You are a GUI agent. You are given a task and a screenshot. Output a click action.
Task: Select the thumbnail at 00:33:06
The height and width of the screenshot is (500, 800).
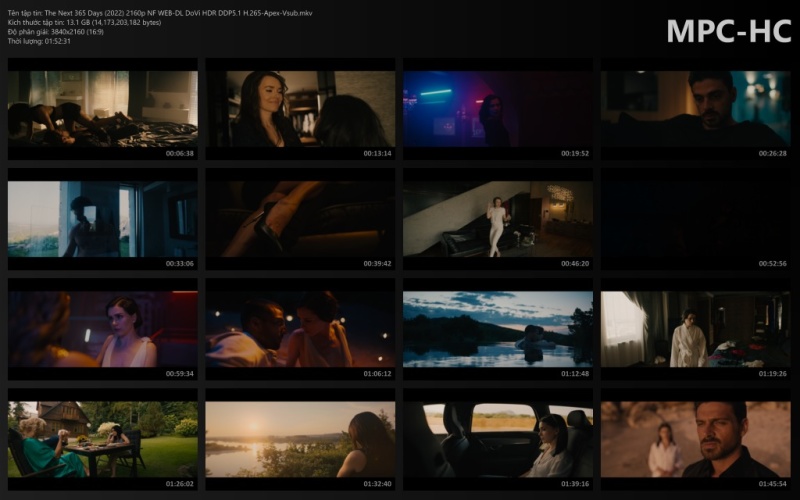click(103, 219)
